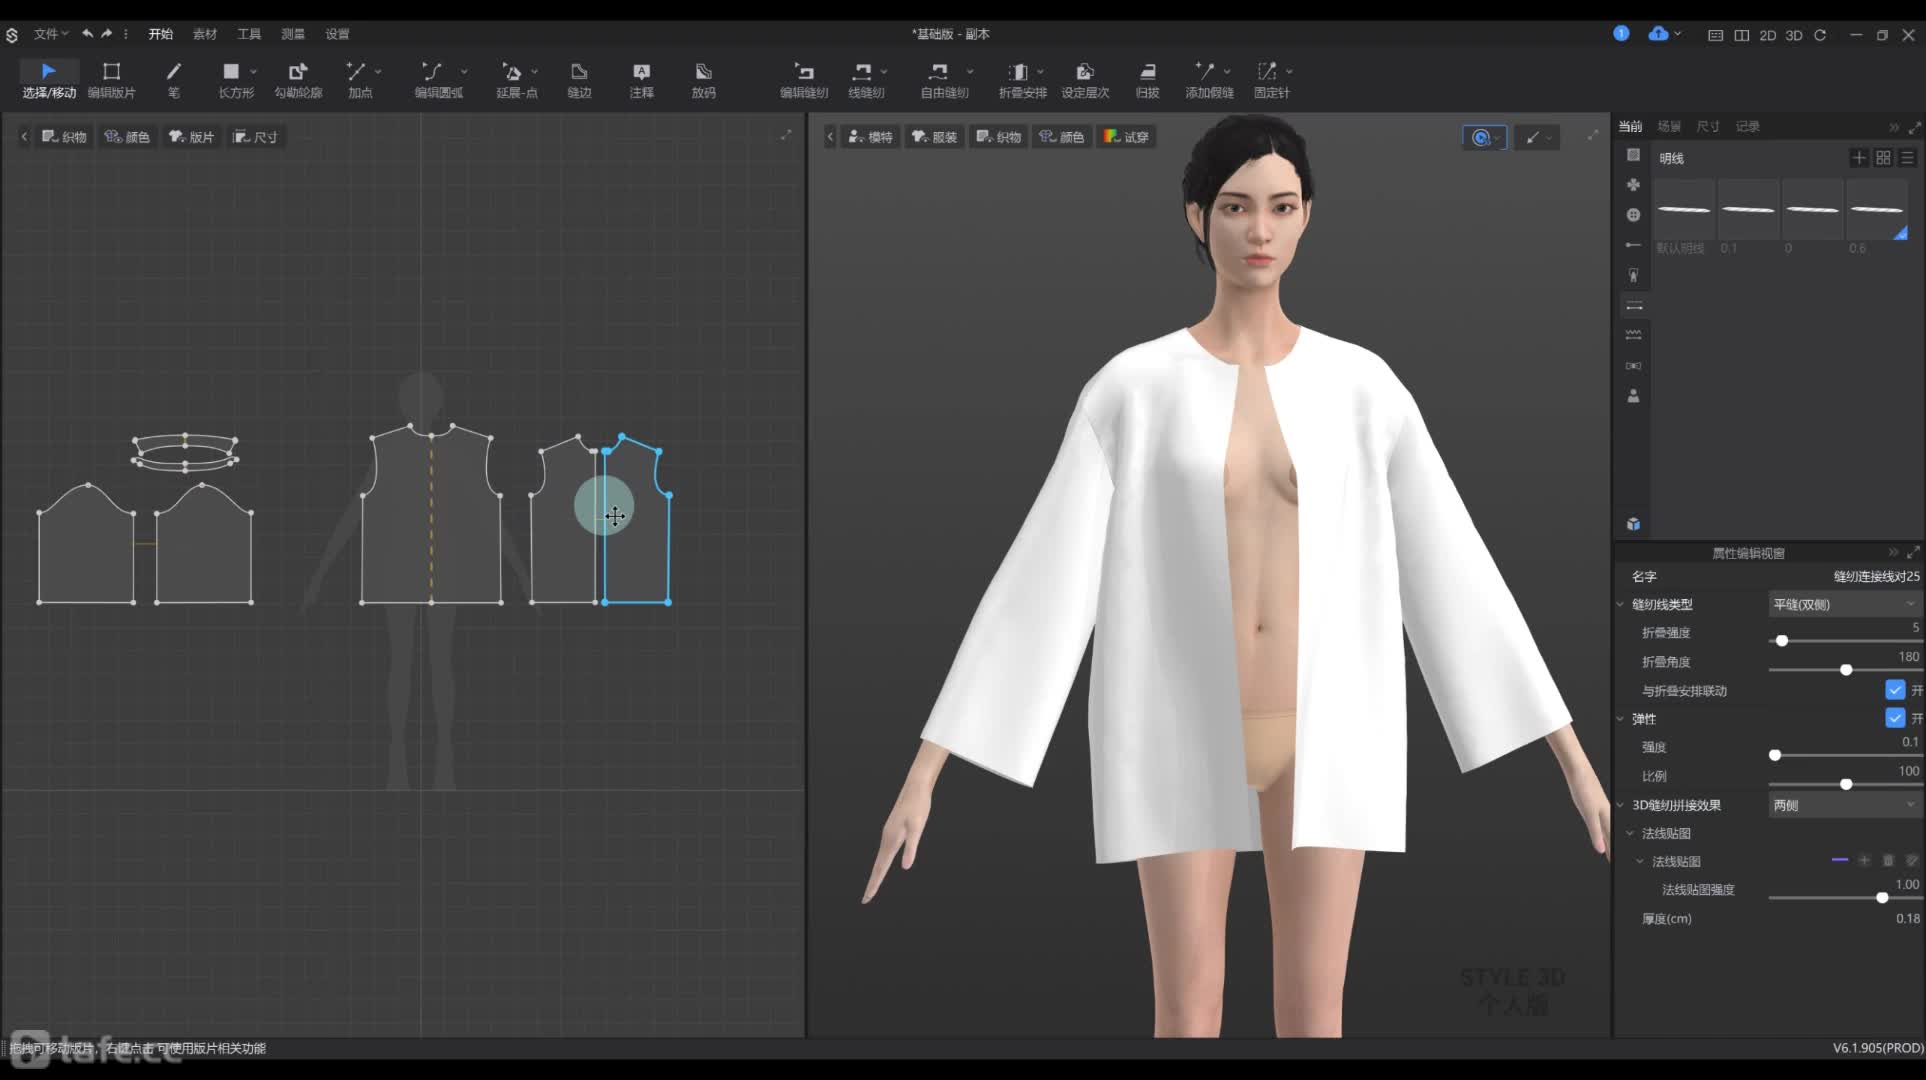Click 2D window 尺寸 button
Screen dimensions: 1926x1080
click(x=255, y=137)
